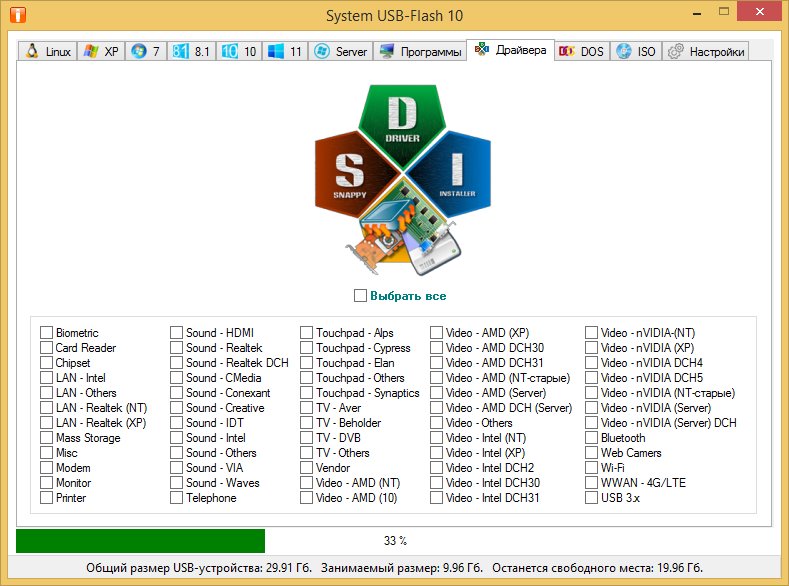
Task: Click the Windows XP flag tab icon
Action: click(x=91, y=52)
